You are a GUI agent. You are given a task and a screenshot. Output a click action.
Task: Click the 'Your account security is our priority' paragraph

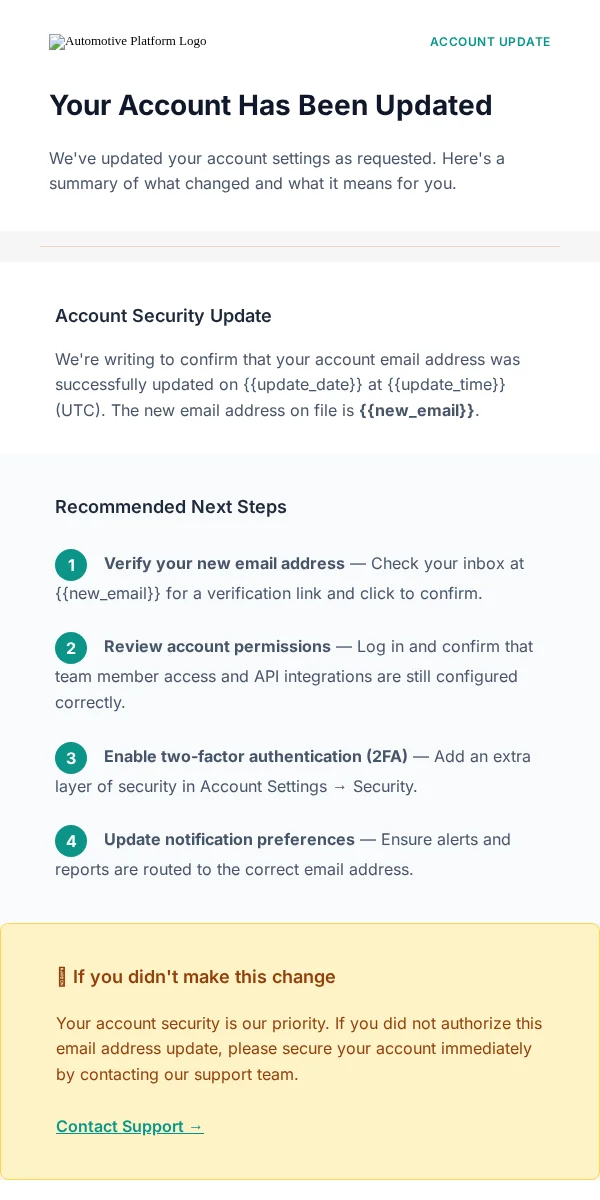[x=299, y=1049]
